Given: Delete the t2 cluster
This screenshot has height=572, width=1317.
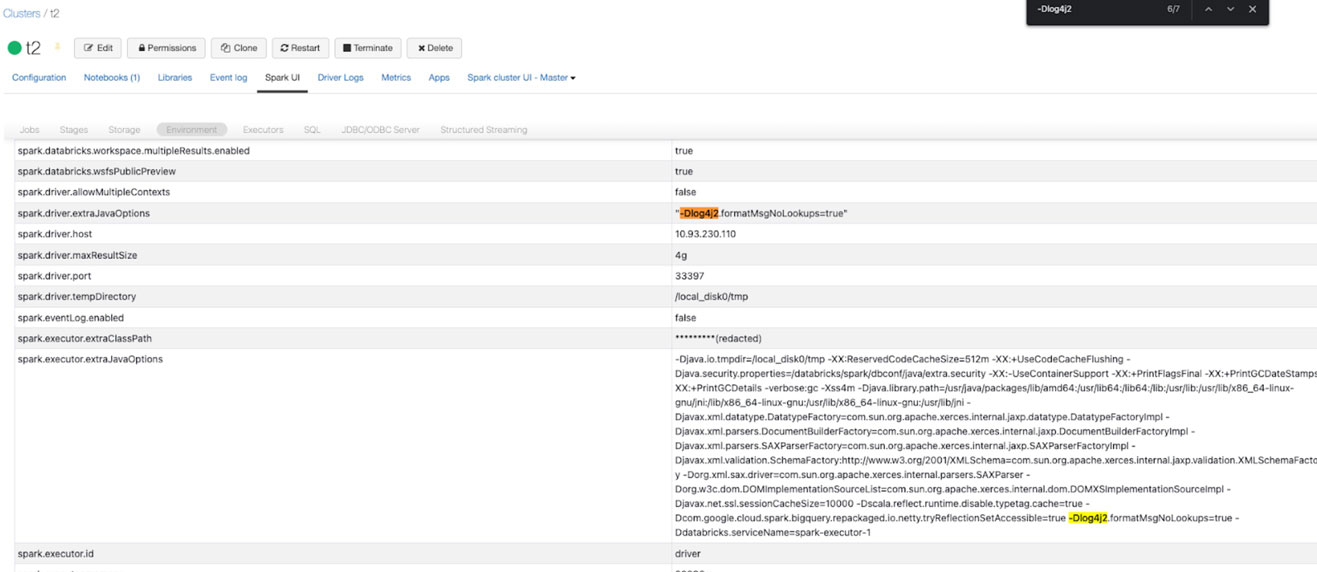Looking at the screenshot, I should click(x=435, y=48).
